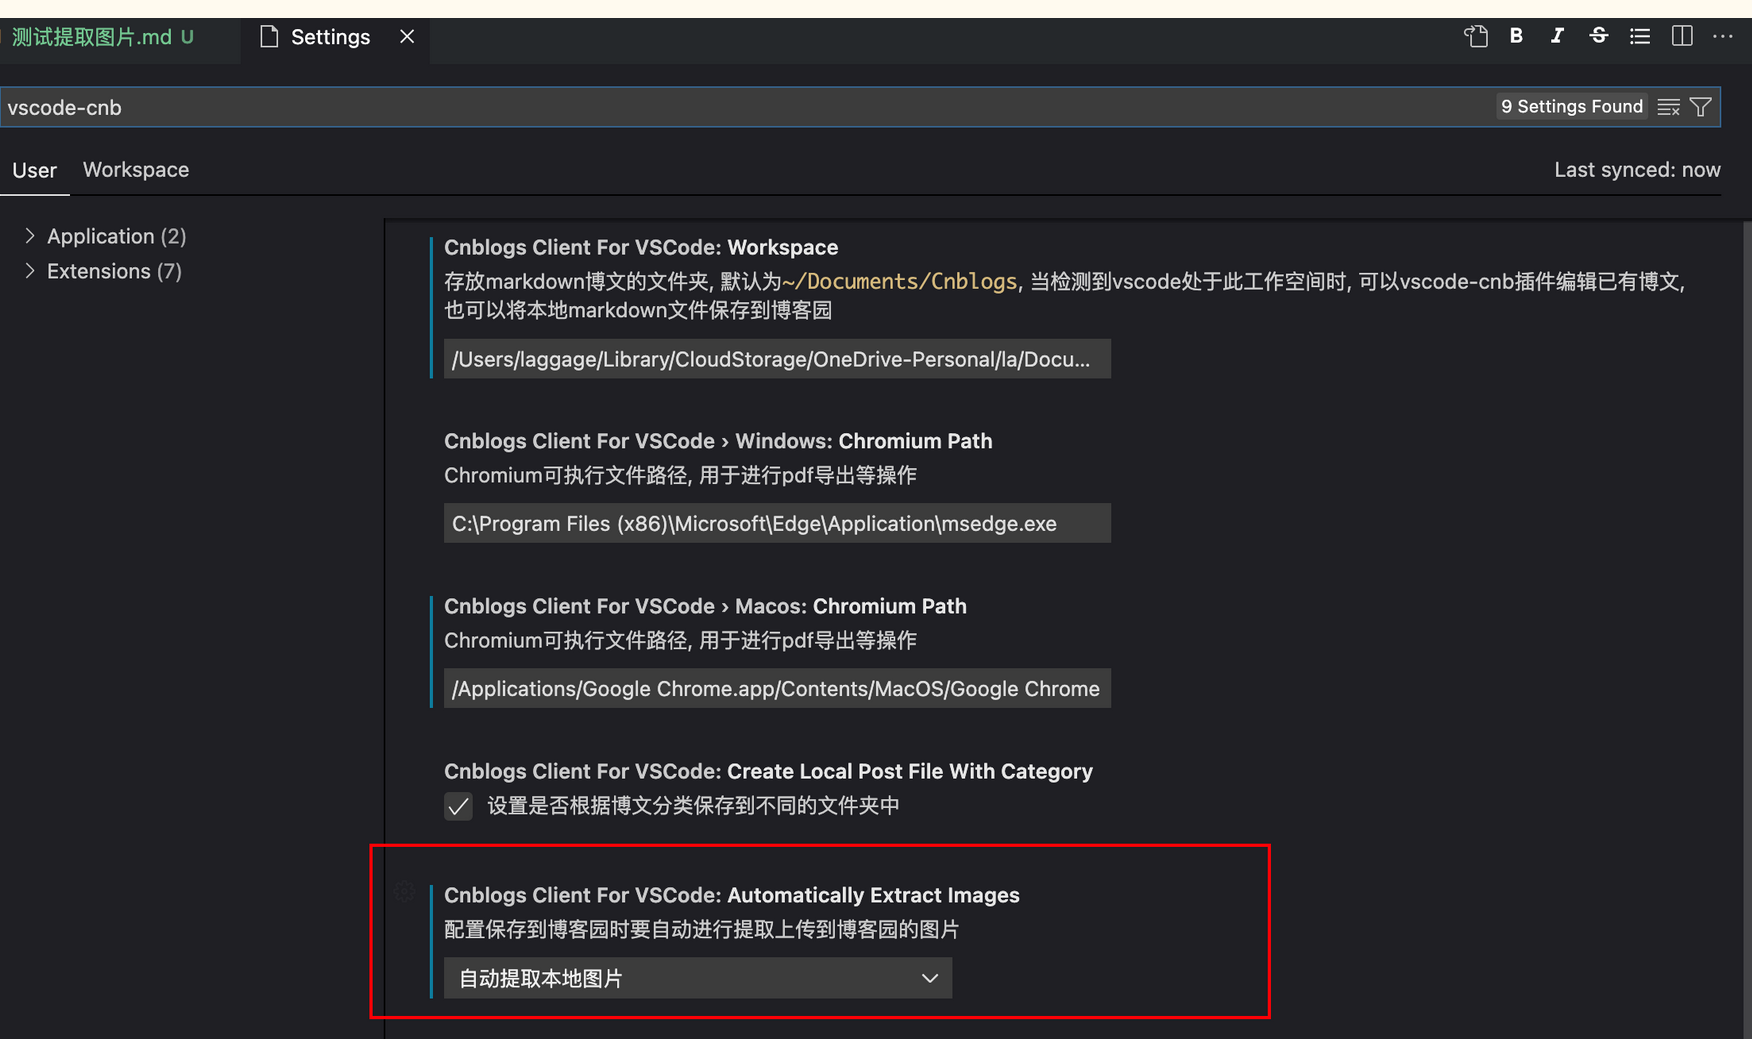Click the Cnblogs Client For VSCode: Workspace title

641,247
